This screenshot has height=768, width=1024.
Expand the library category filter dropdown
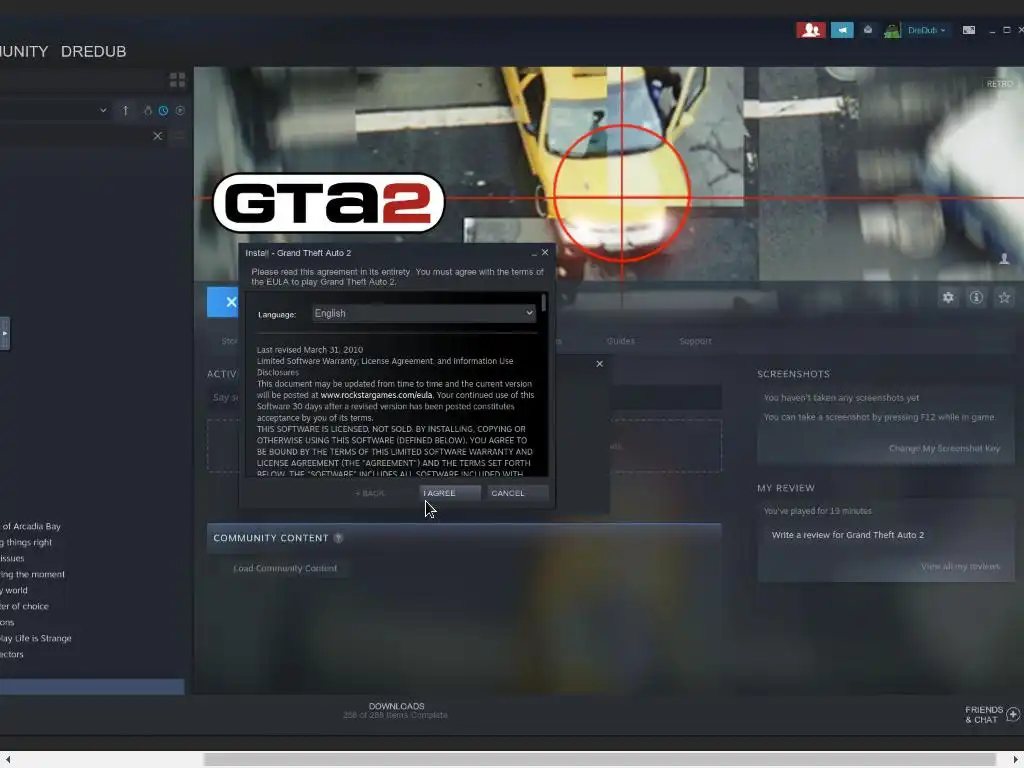103,110
